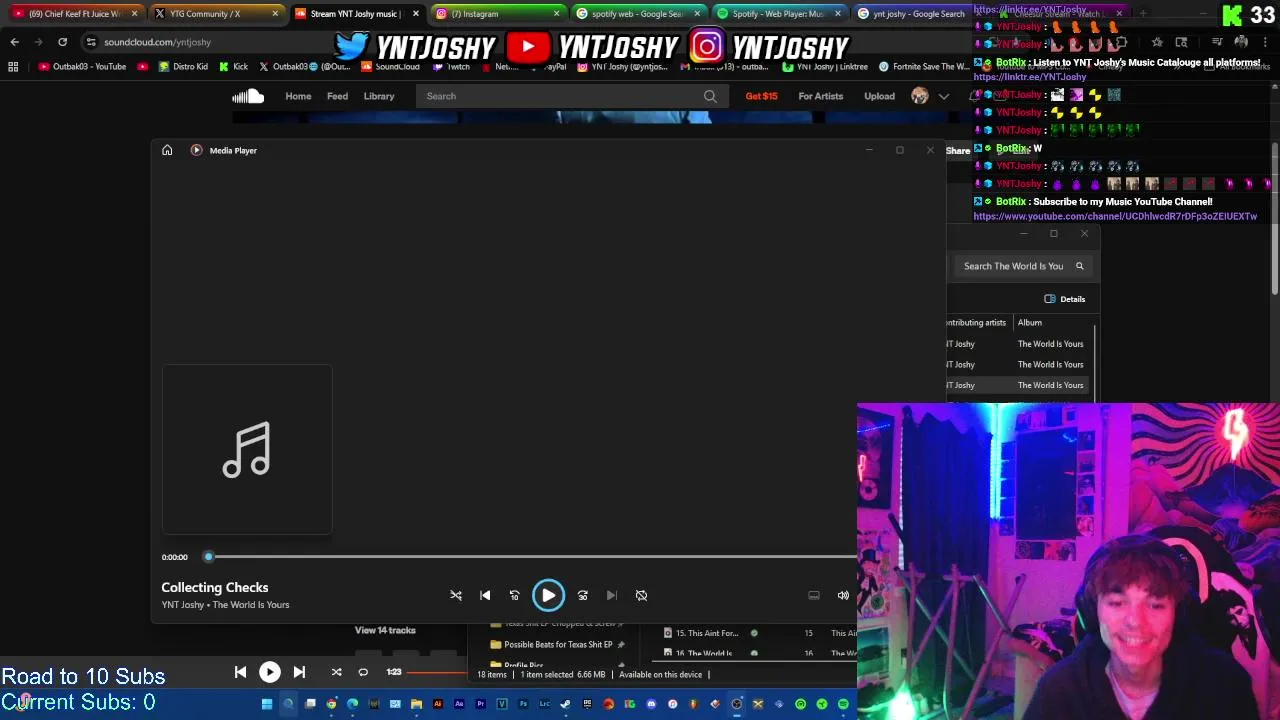The image size is (1280, 720).
Task: Click the music note album art thumbnail
Action: pos(247,450)
